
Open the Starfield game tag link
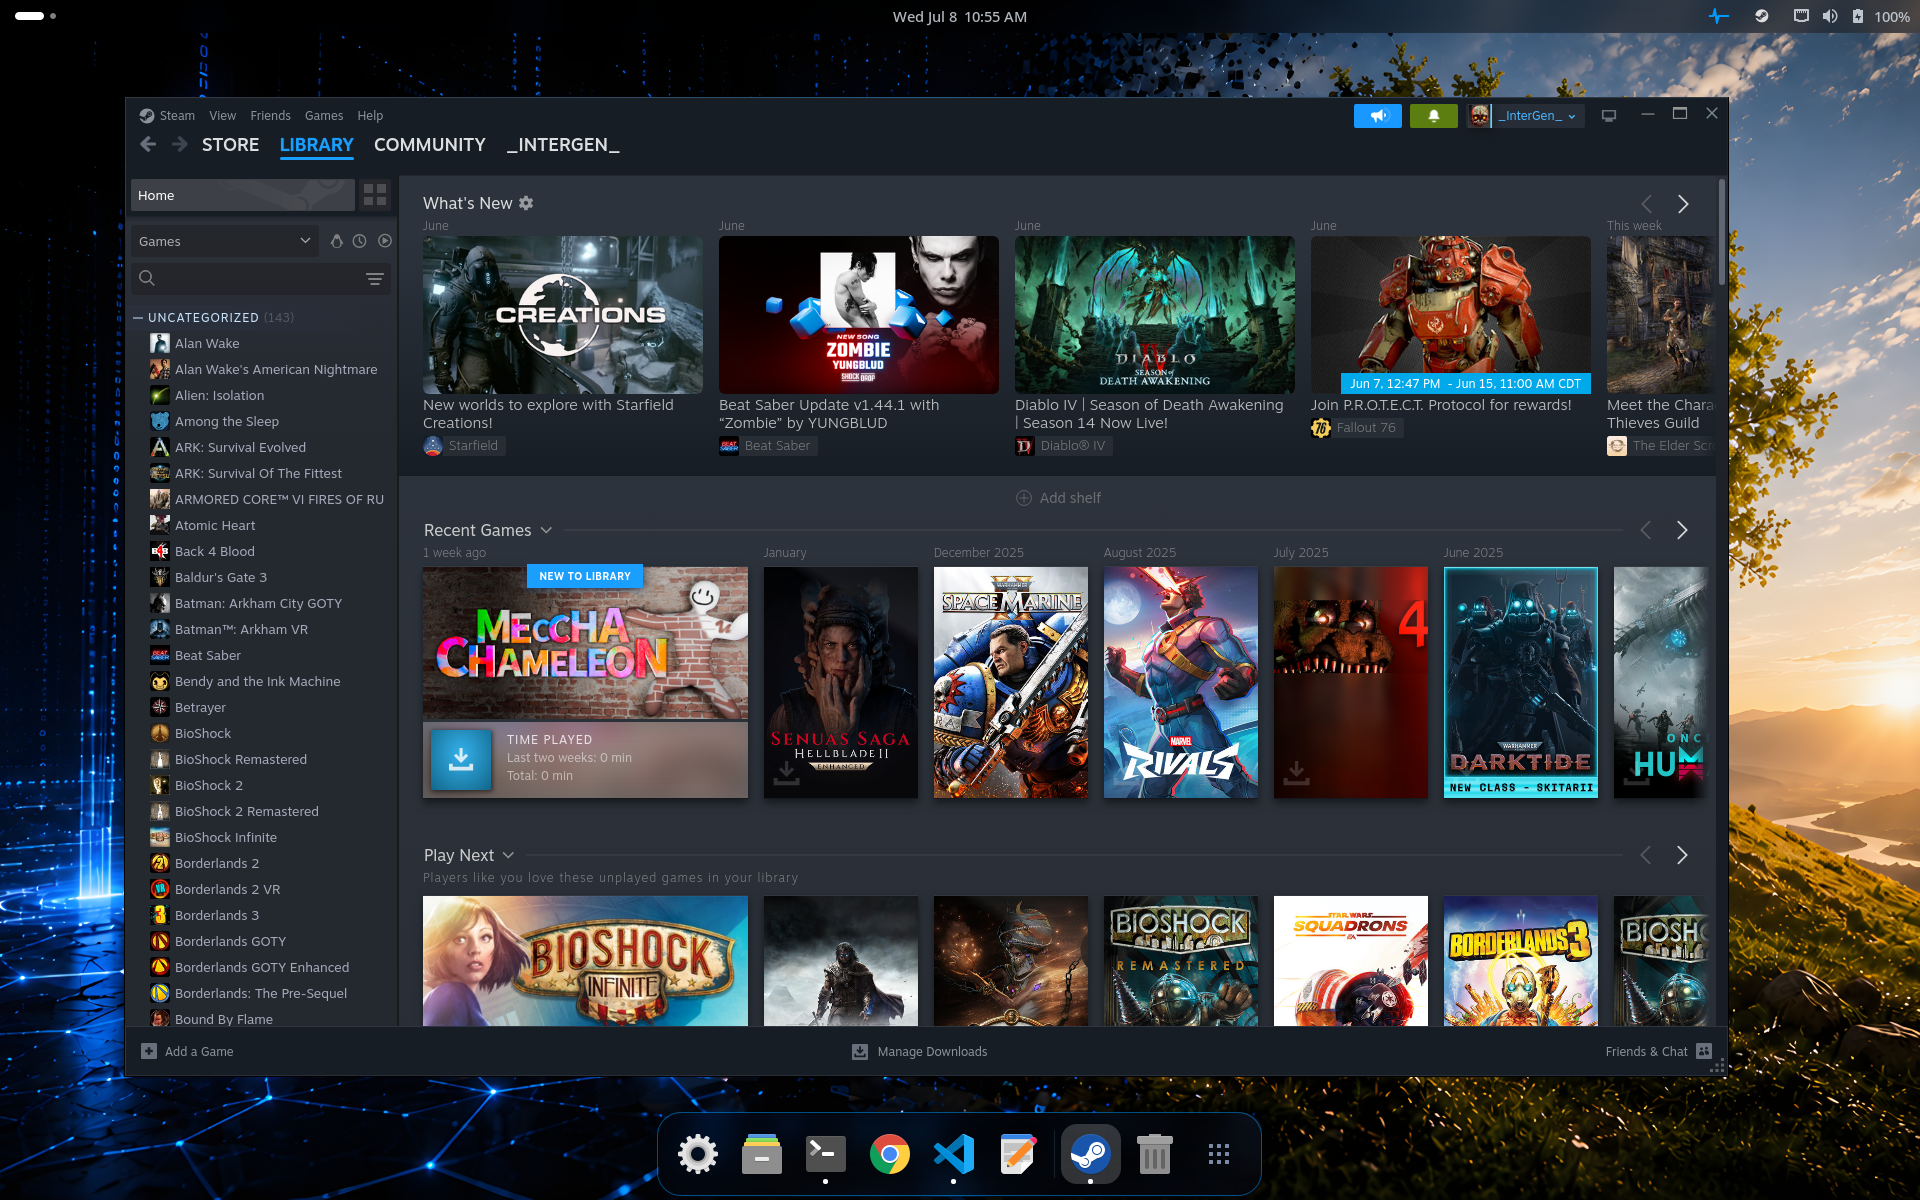(464, 446)
